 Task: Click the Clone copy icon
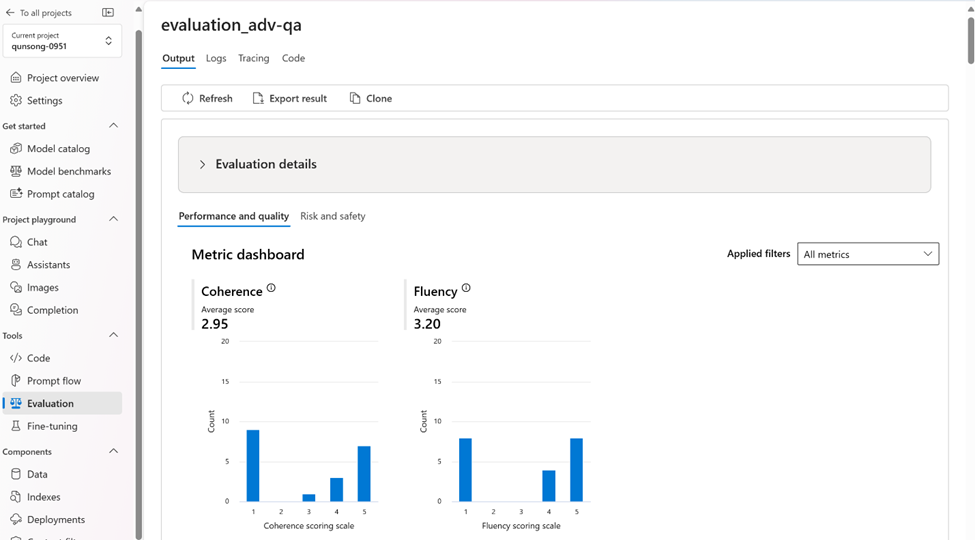coord(355,98)
